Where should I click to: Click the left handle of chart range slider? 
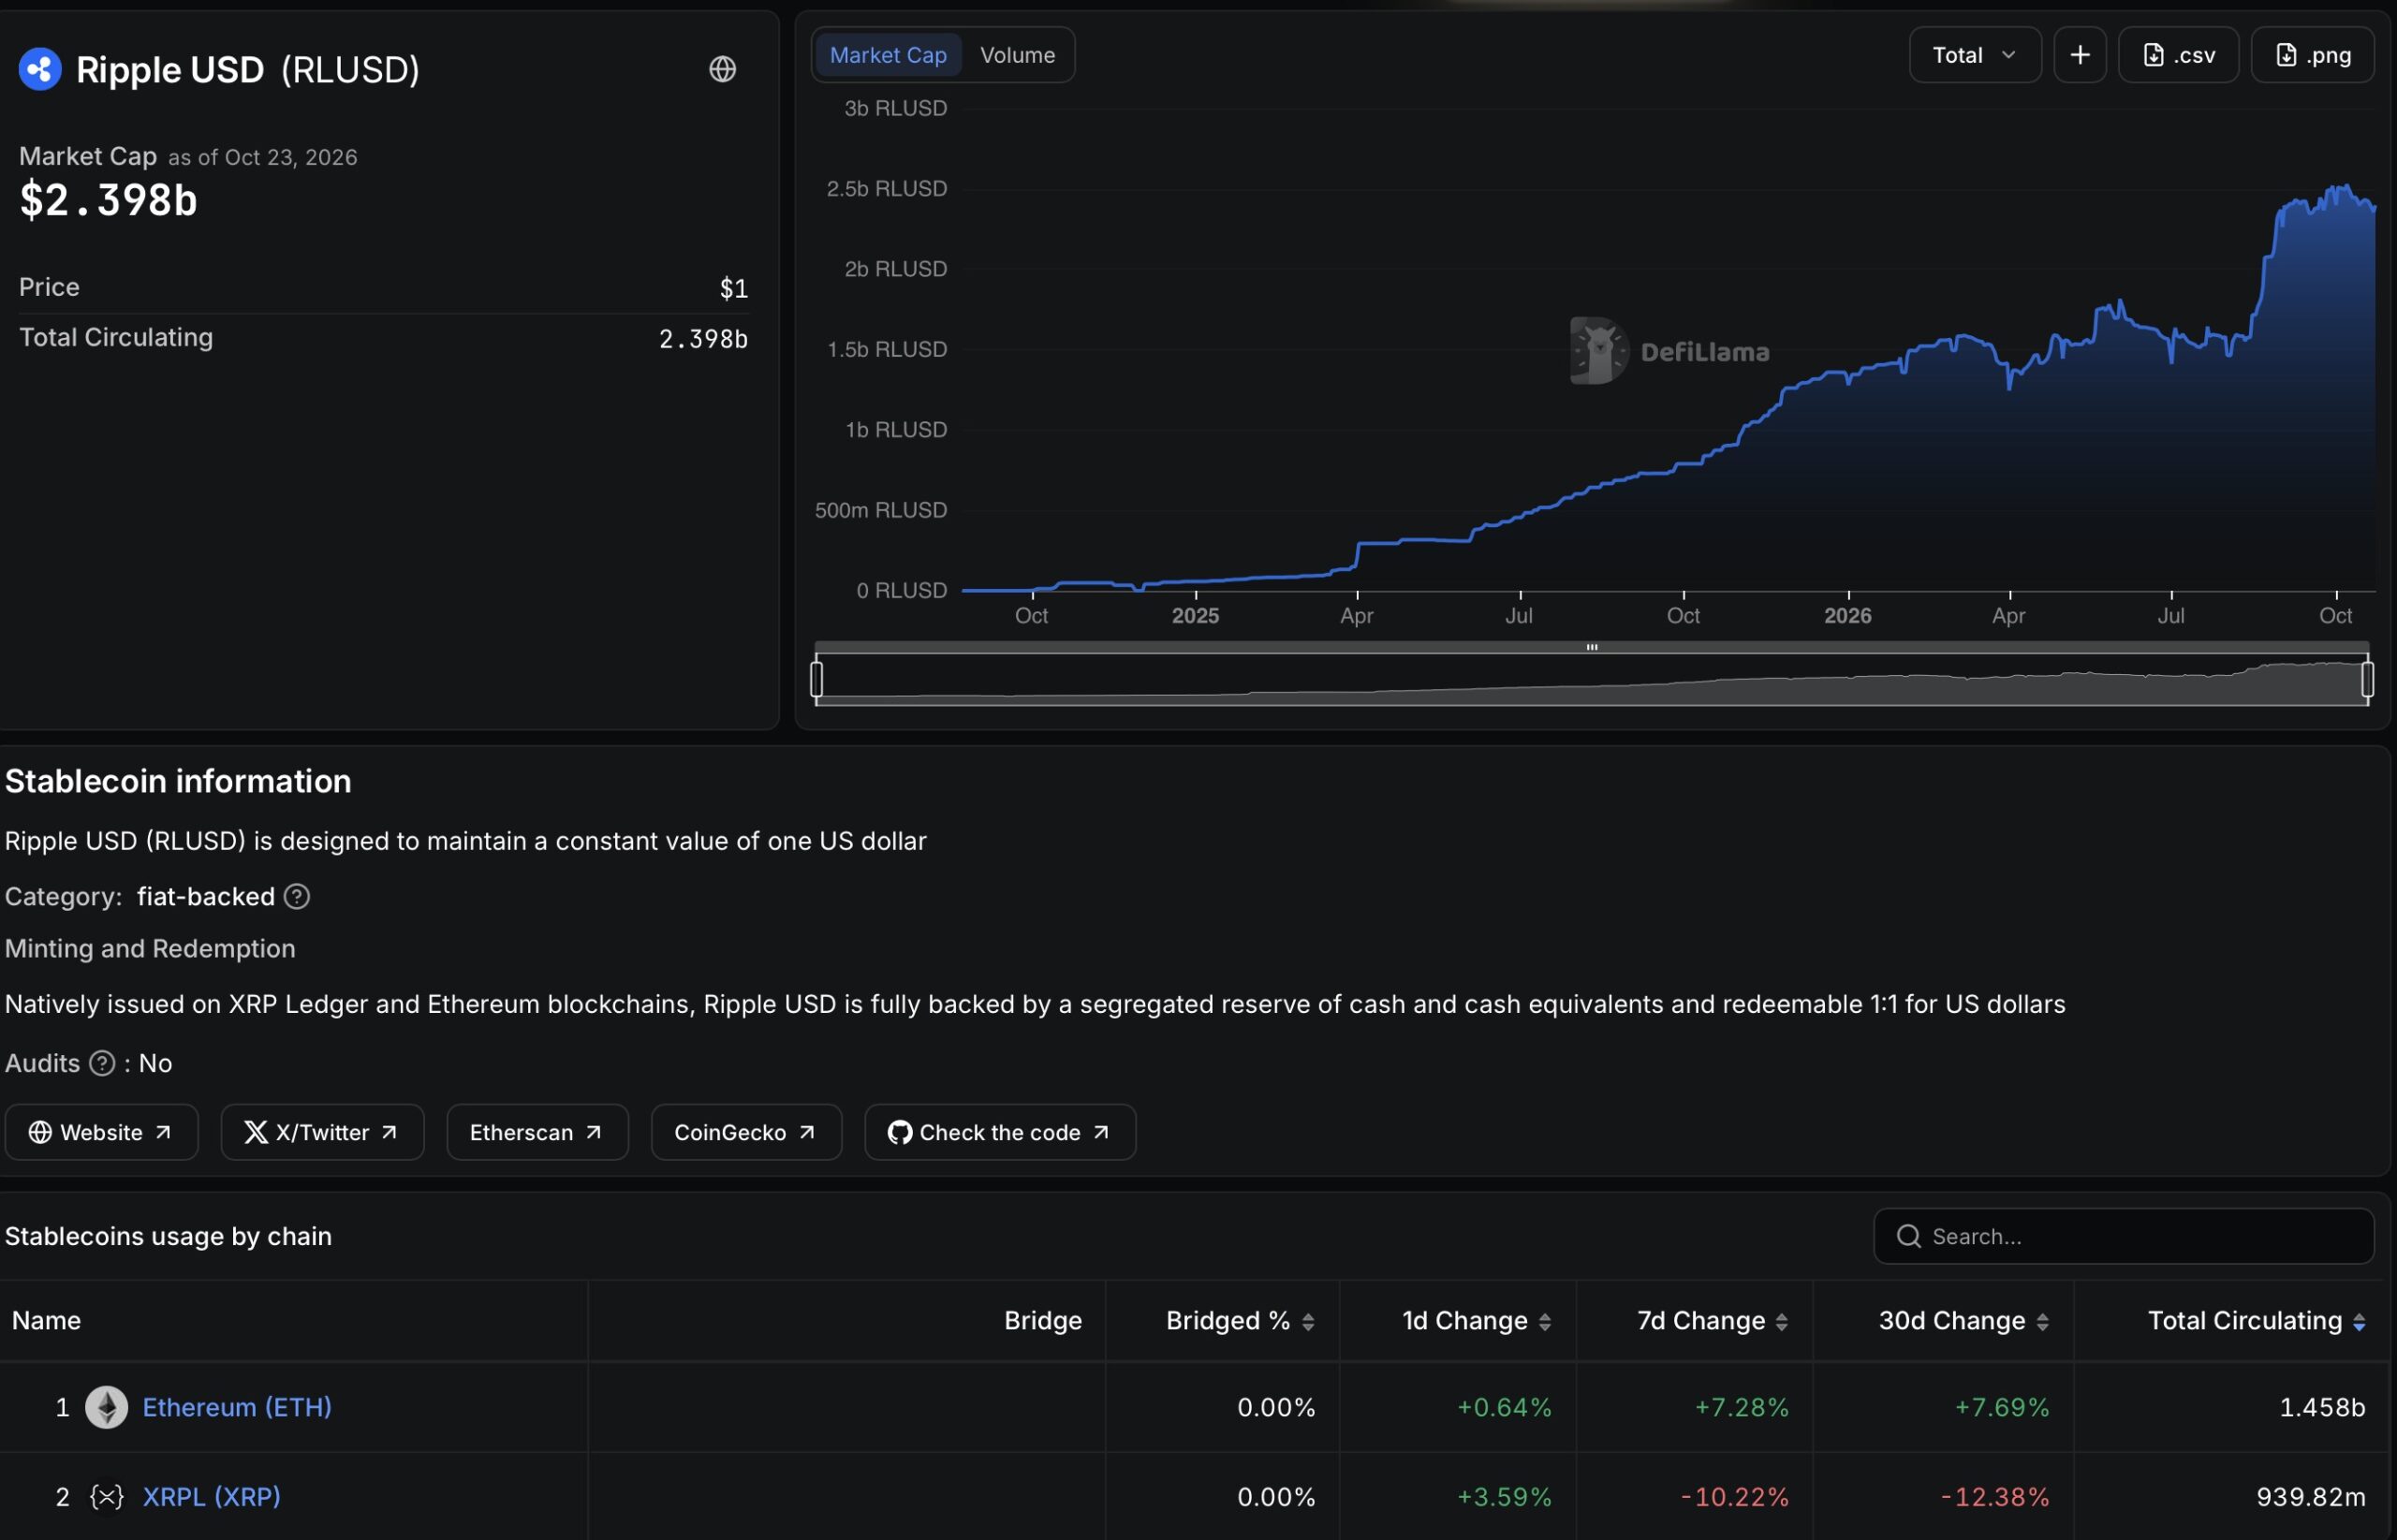[x=817, y=679]
